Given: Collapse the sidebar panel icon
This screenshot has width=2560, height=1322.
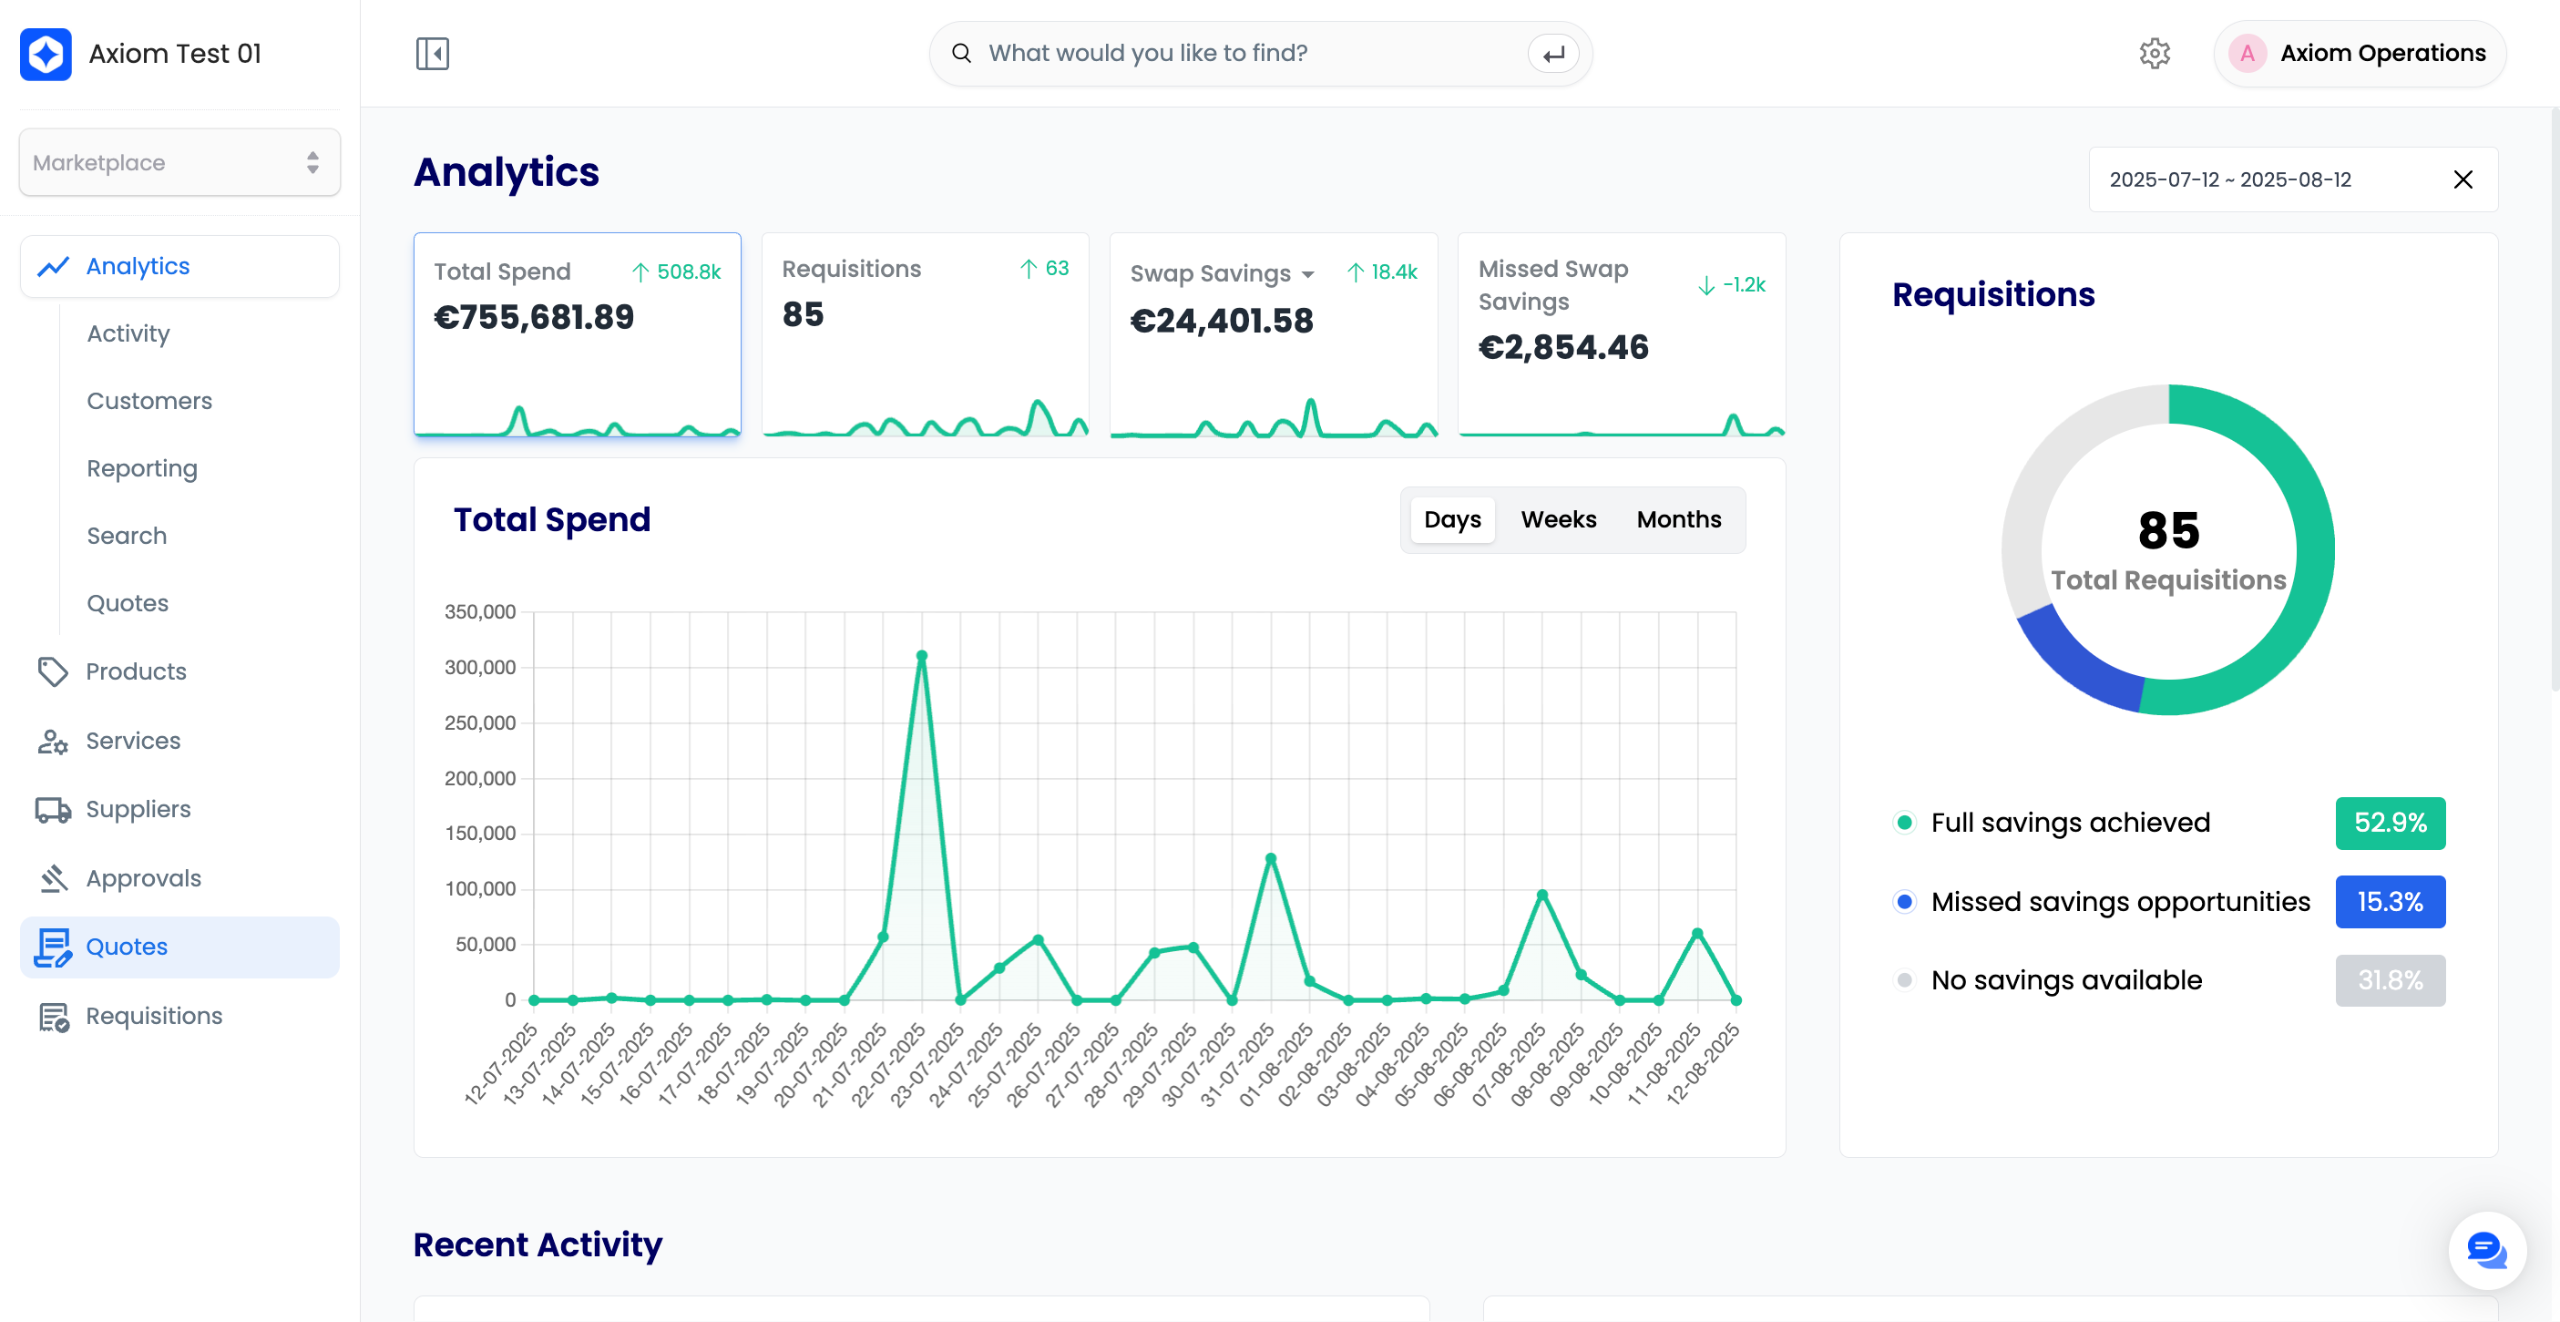Looking at the screenshot, I should point(432,53).
